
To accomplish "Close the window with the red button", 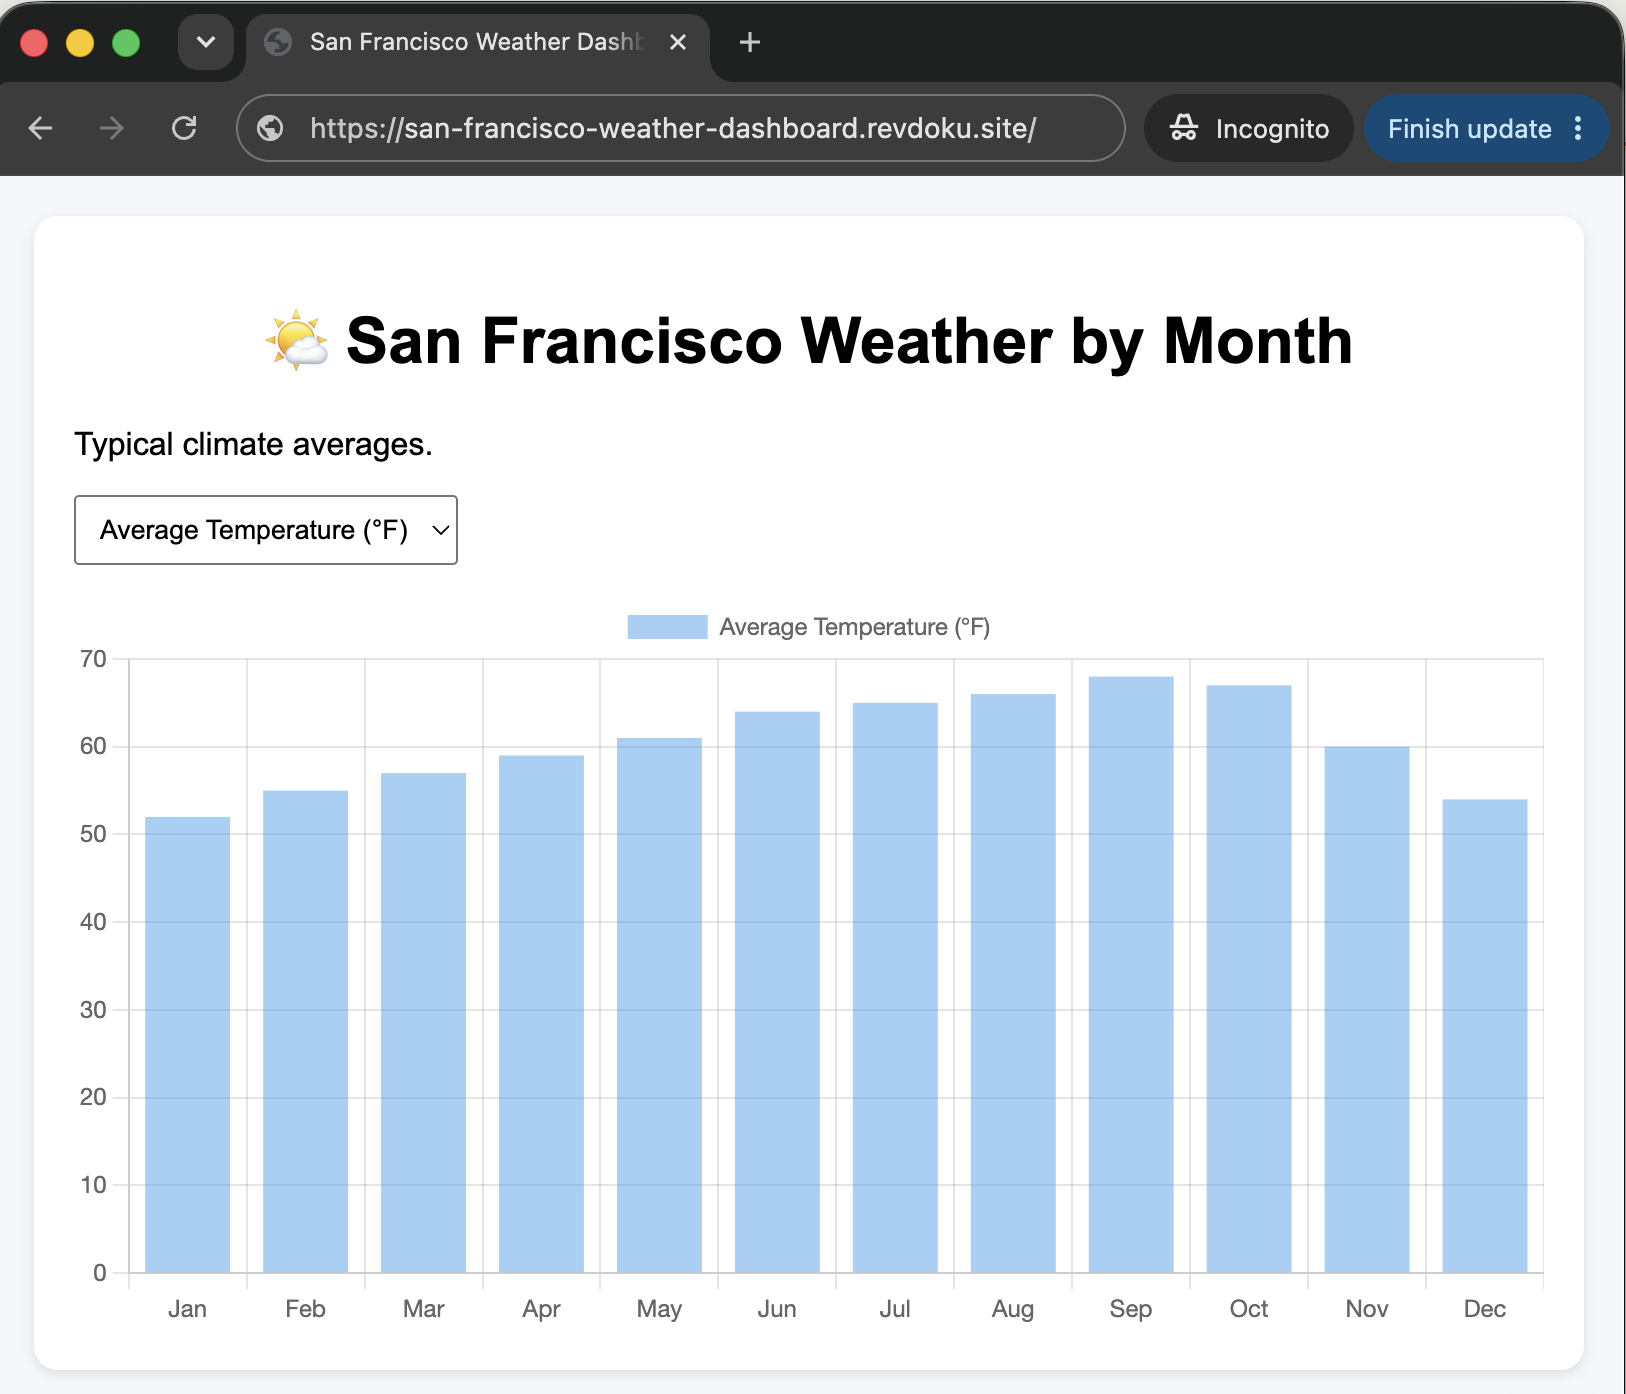I will point(34,43).
